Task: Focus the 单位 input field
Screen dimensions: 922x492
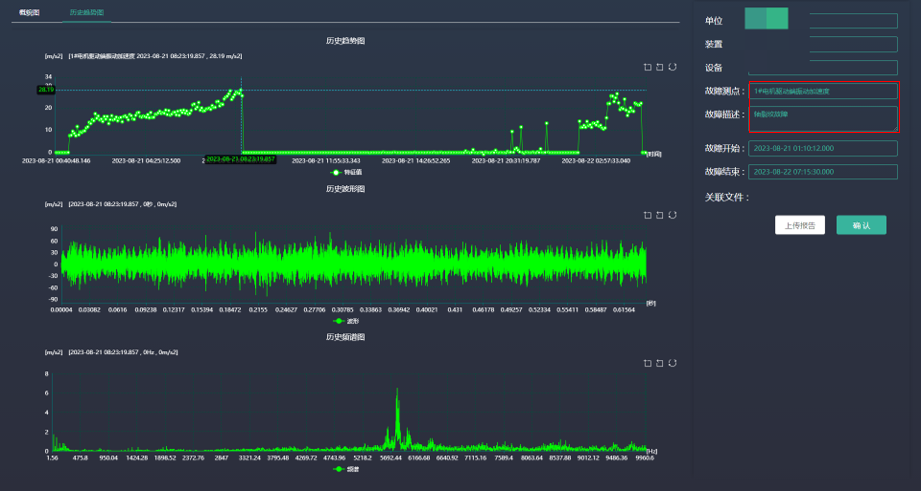Action: click(823, 21)
